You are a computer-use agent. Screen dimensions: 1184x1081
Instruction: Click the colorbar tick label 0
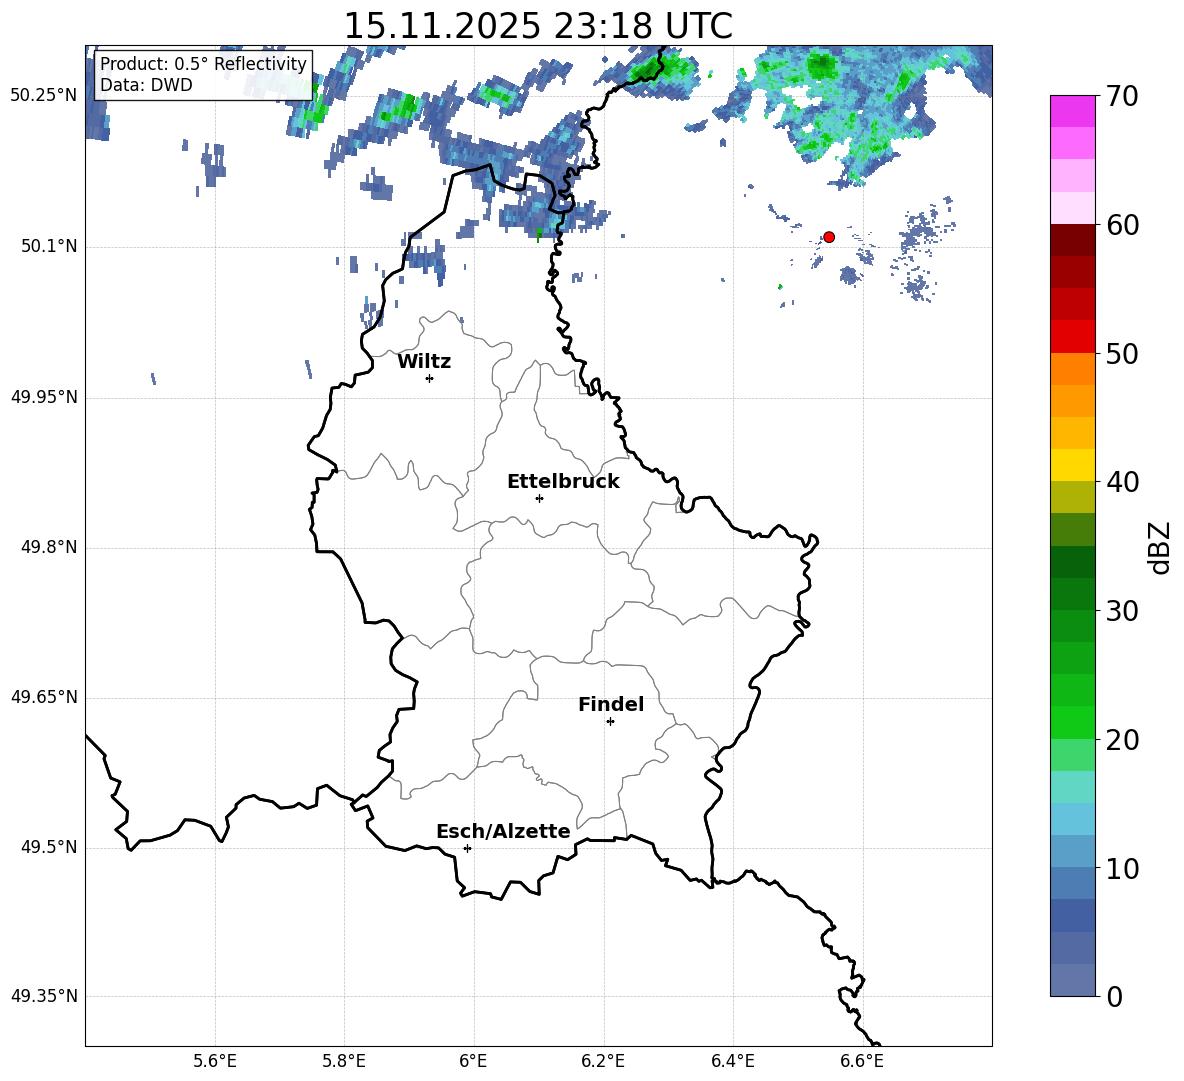click(x=1114, y=996)
